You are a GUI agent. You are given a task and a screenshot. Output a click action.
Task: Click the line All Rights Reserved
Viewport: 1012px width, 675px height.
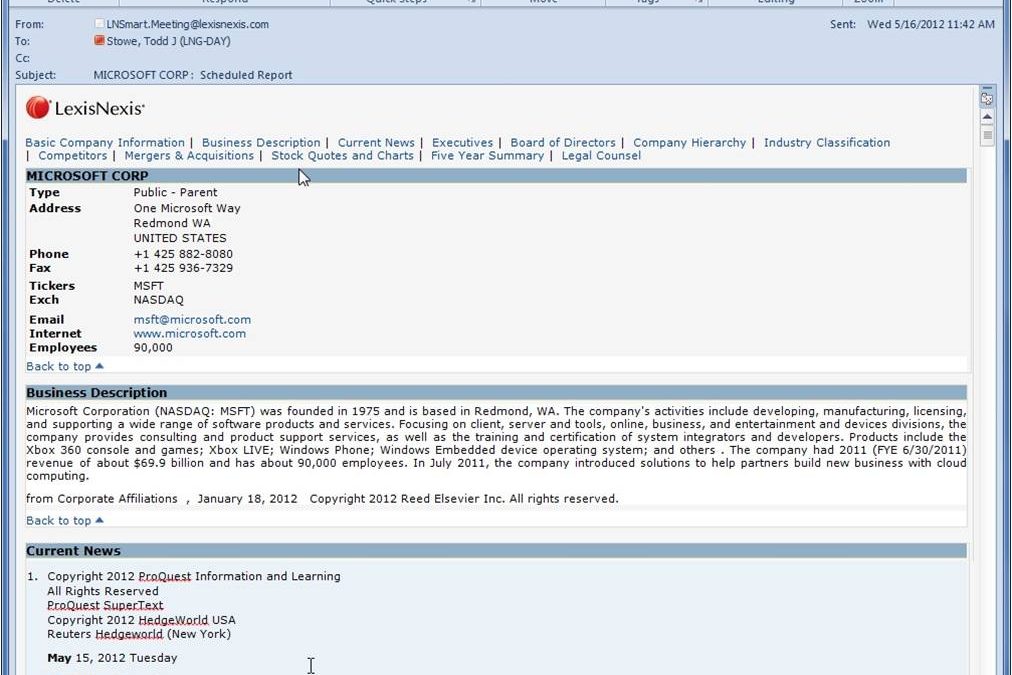pyautogui.click(x=103, y=591)
